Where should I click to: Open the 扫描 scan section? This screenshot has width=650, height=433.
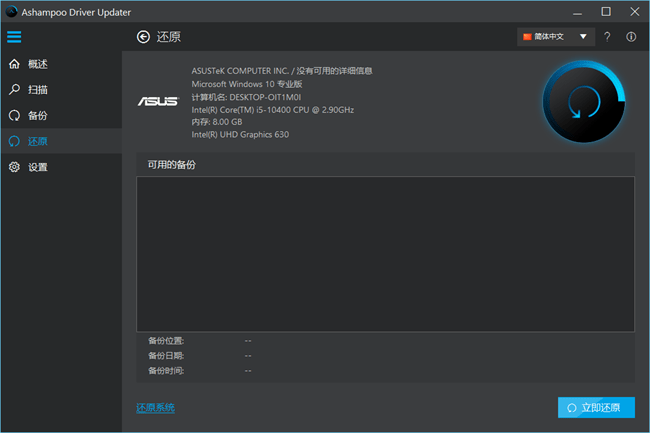coord(37,90)
